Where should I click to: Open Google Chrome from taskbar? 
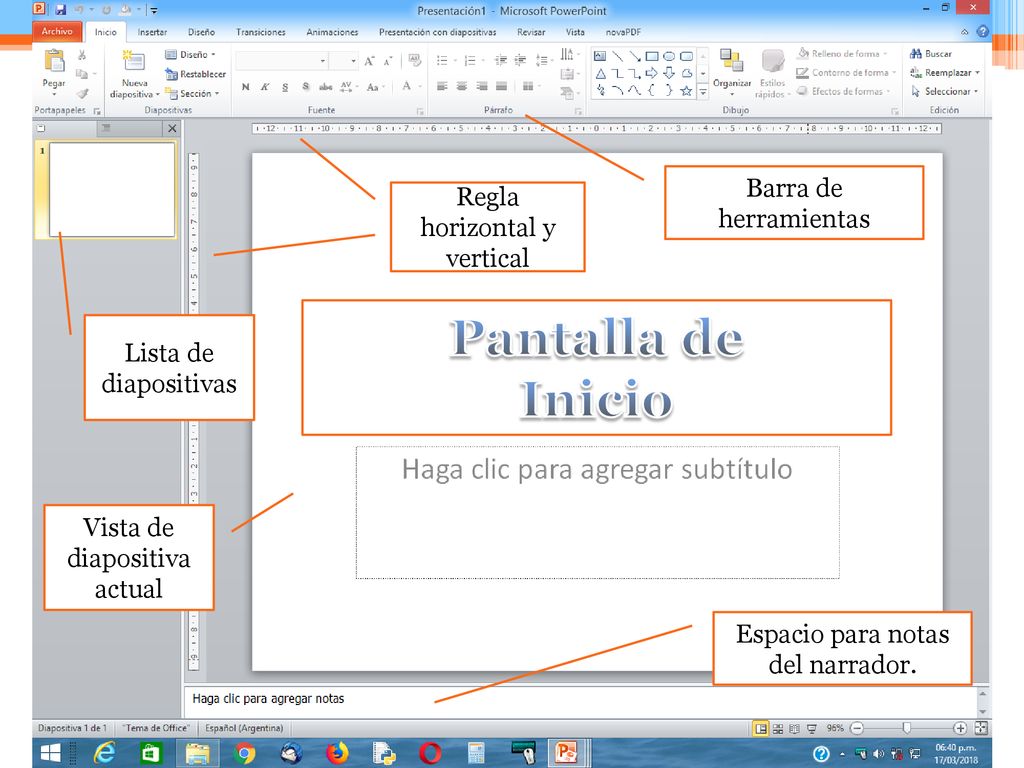point(244,754)
